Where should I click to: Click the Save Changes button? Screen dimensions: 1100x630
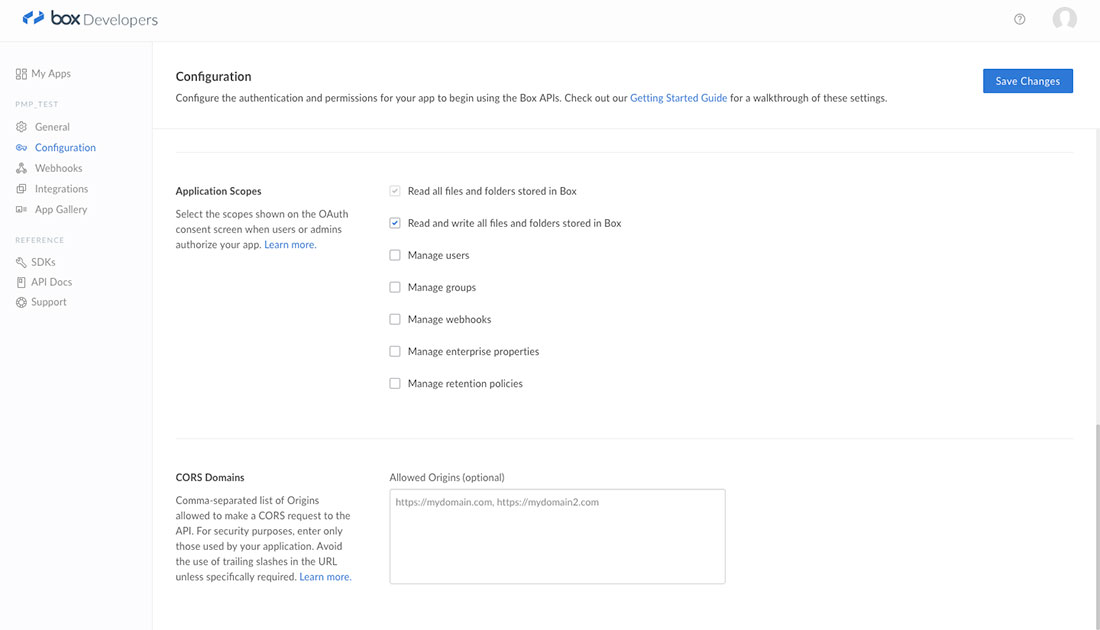point(1027,81)
